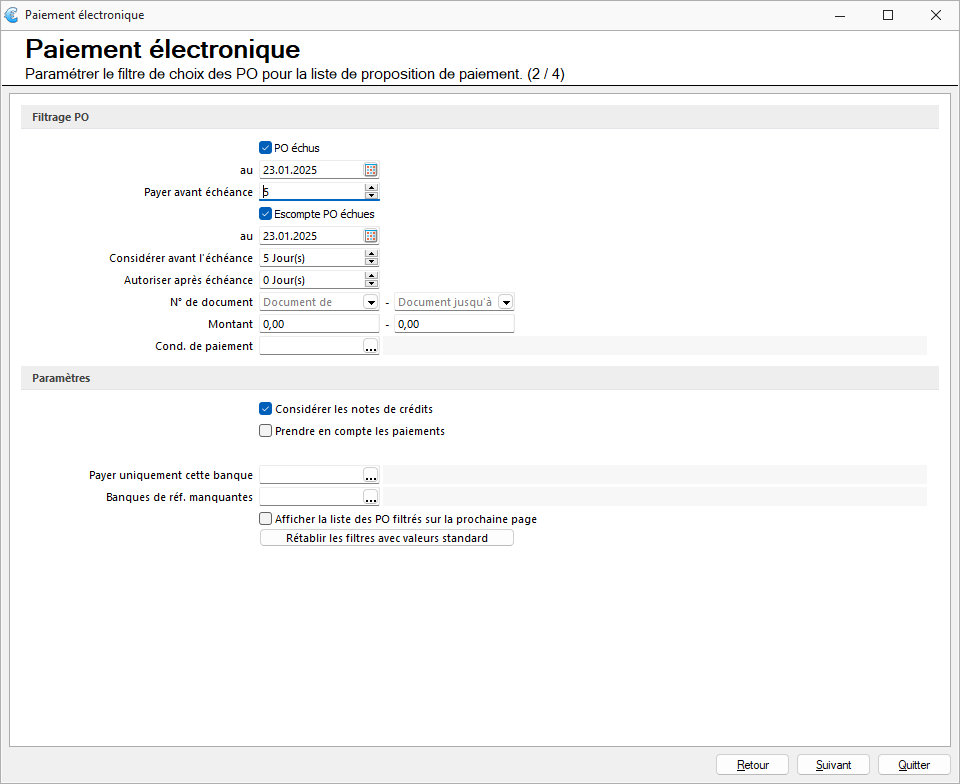Go back with the Retour button
Image resolution: width=960 pixels, height=784 pixels.
pos(752,765)
